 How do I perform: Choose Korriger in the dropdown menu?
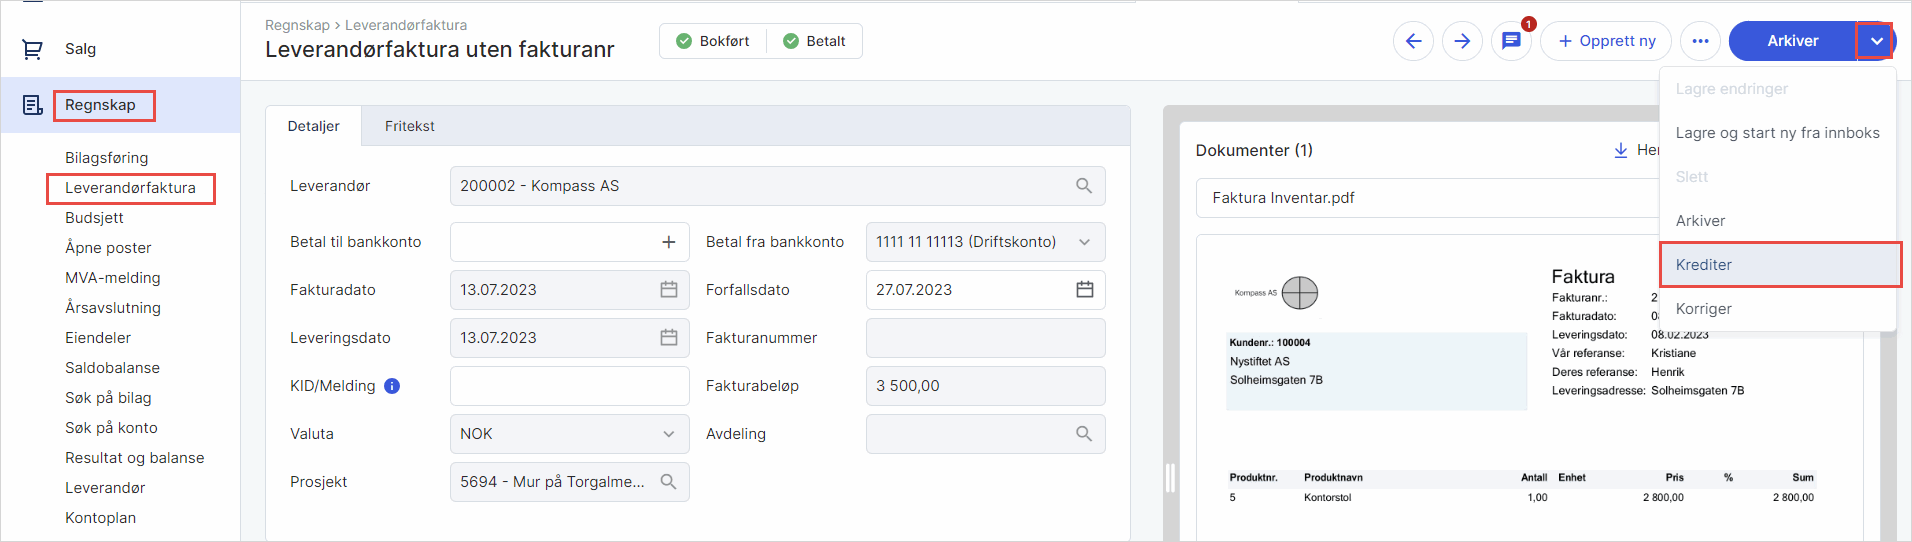click(x=1703, y=309)
